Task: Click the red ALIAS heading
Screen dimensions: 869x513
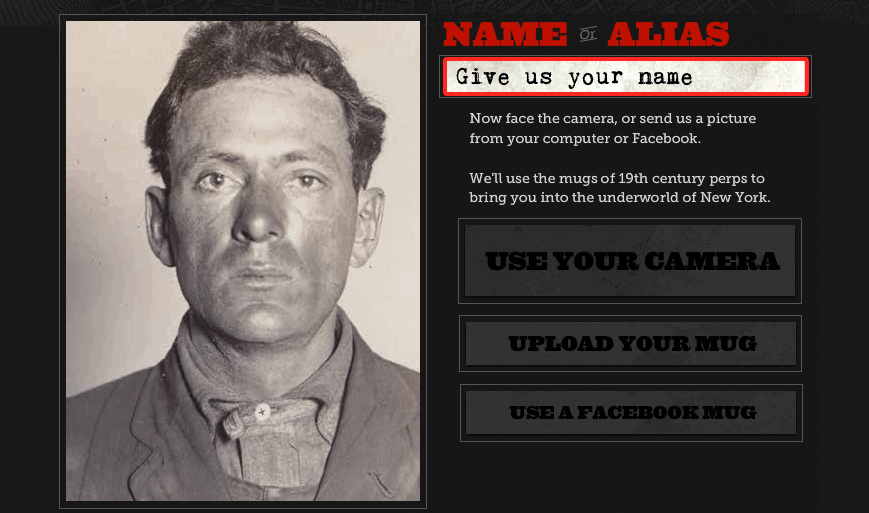Action: [668, 34]
